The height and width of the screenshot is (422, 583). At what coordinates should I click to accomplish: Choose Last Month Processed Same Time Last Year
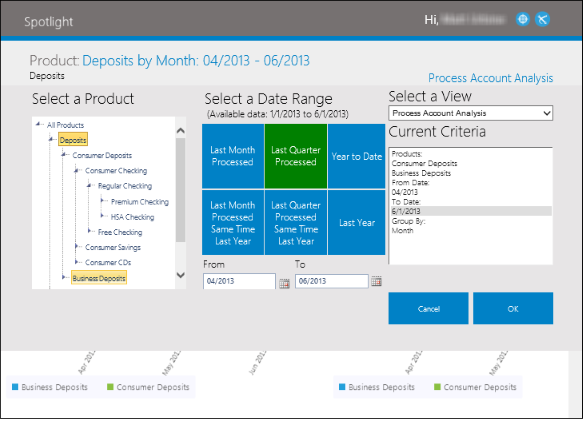coord(233,223)
